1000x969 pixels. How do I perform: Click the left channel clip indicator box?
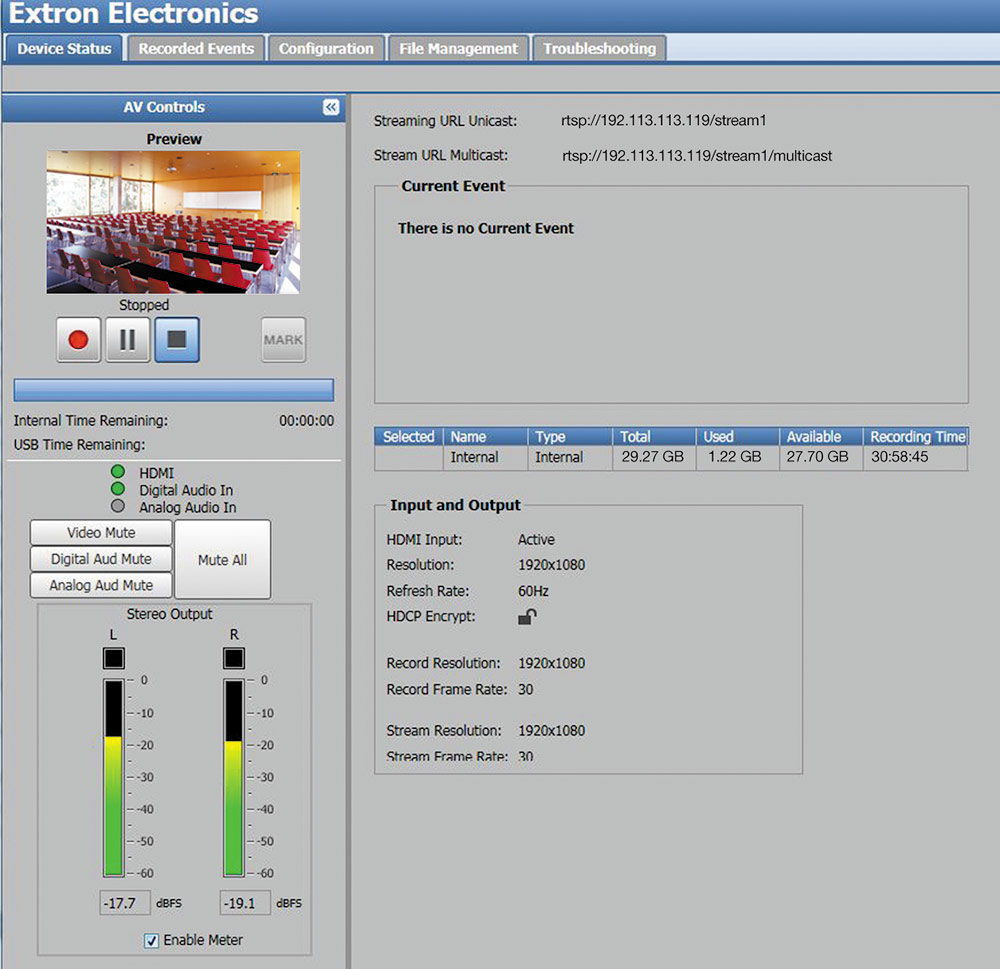[x=113, y=658]
